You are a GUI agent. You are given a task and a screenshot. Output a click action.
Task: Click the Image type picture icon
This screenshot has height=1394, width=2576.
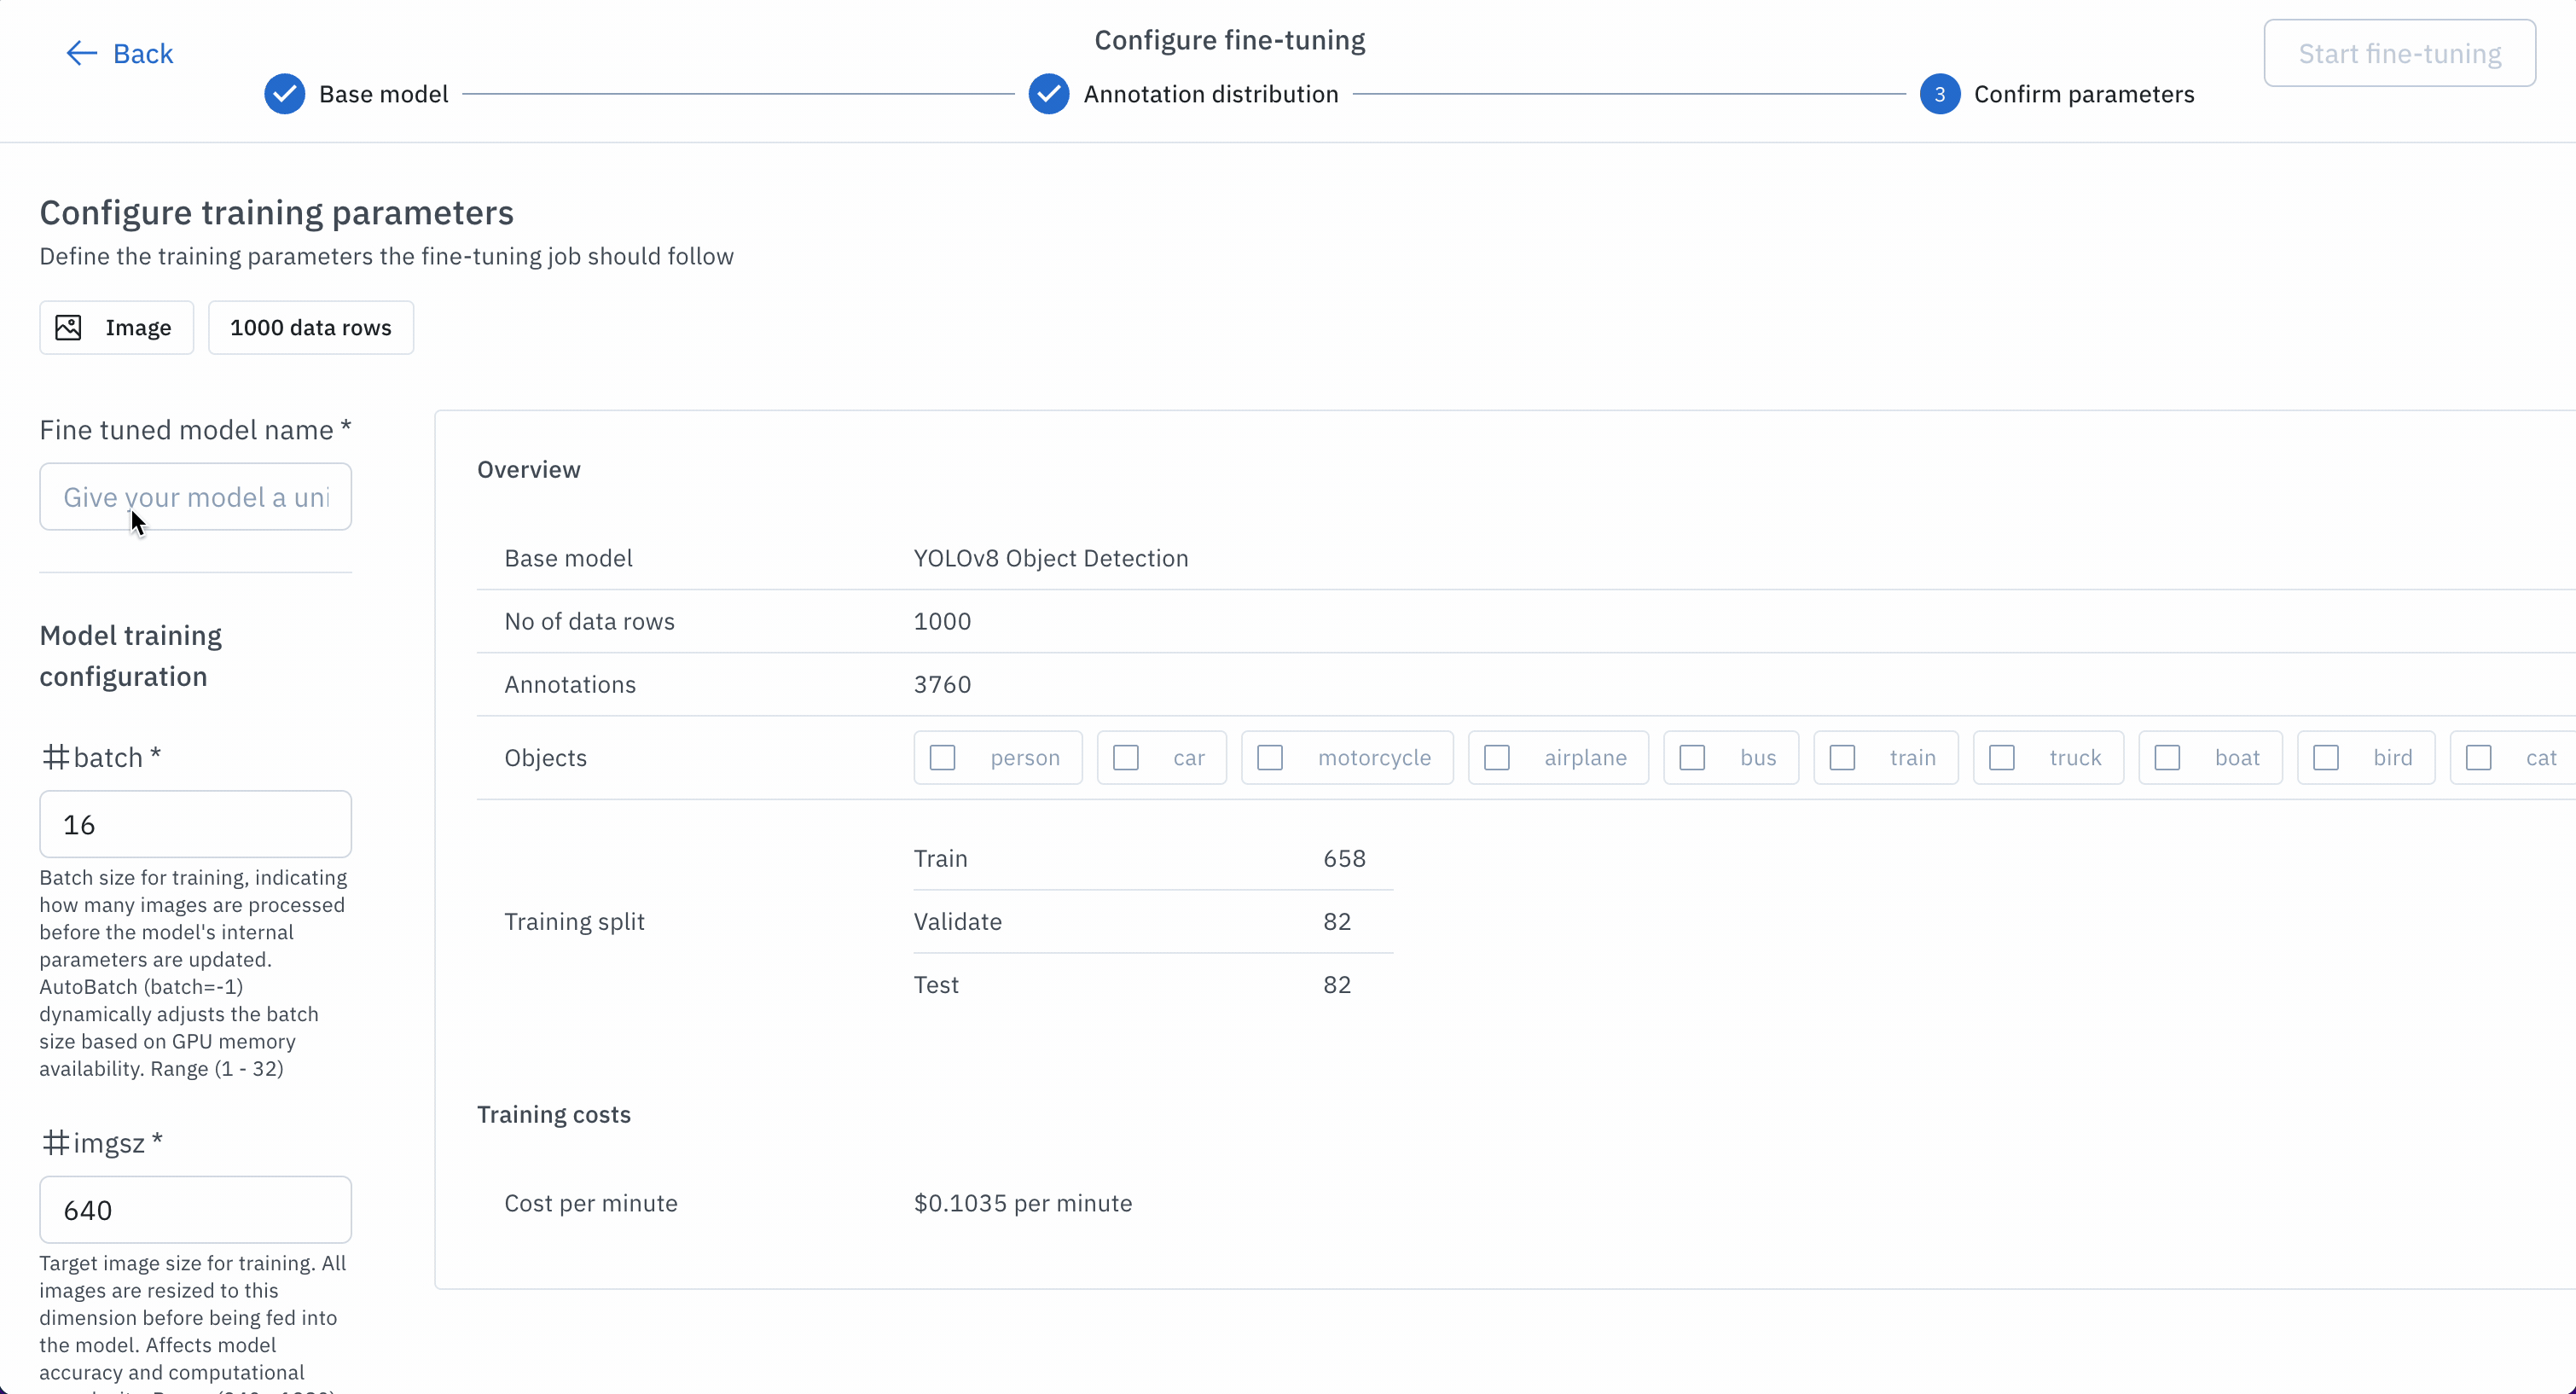(68, 328)
